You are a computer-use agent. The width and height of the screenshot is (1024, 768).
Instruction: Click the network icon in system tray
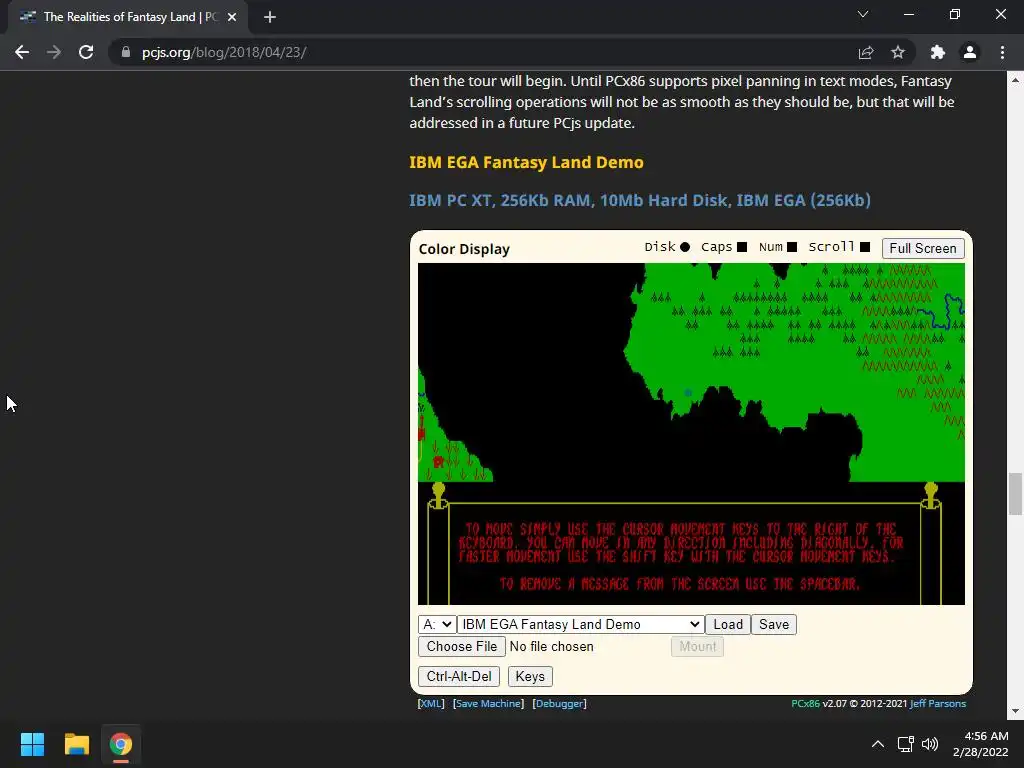905,744
